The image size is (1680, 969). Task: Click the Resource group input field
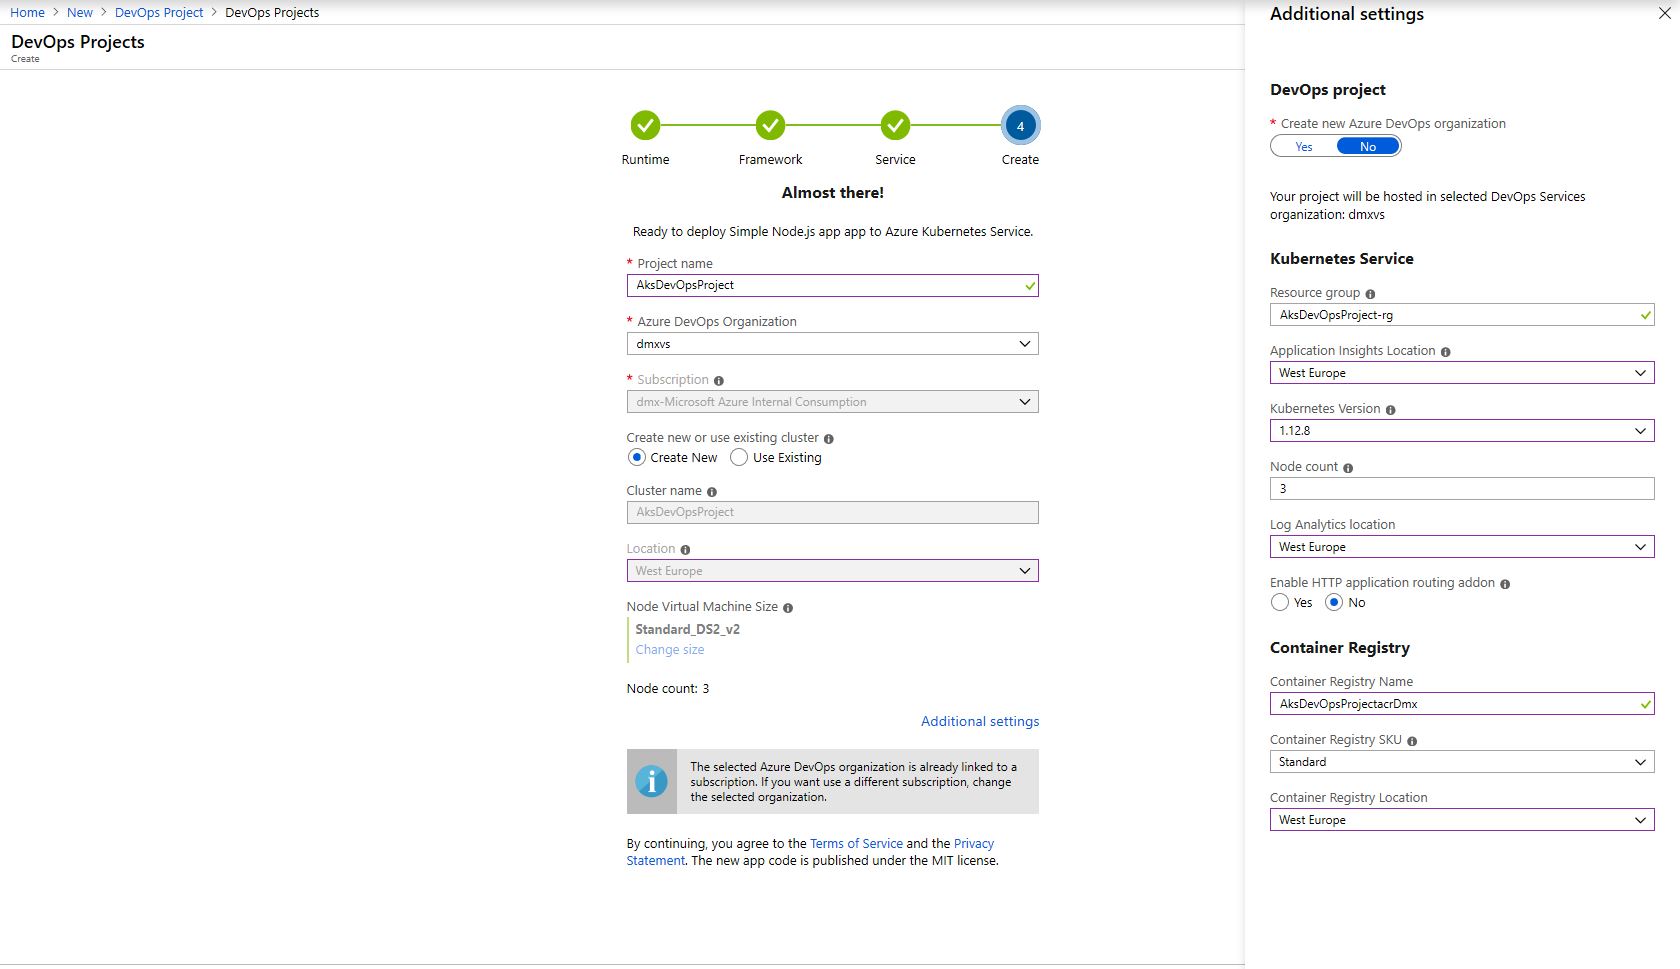point(1462,315)
